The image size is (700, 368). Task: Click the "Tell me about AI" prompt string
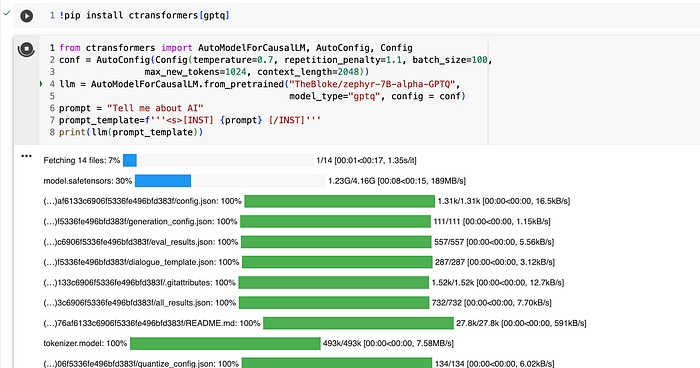pos(155,108)
